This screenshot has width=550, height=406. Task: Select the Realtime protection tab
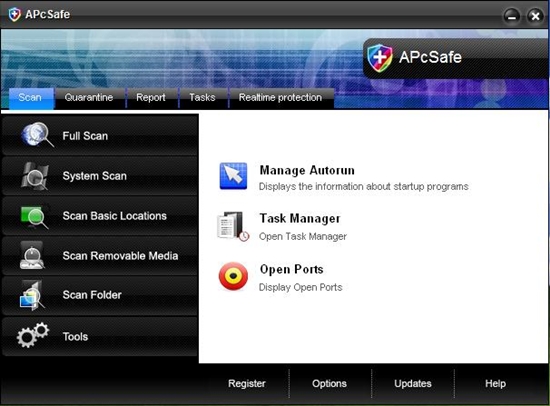tap(280, 98)
